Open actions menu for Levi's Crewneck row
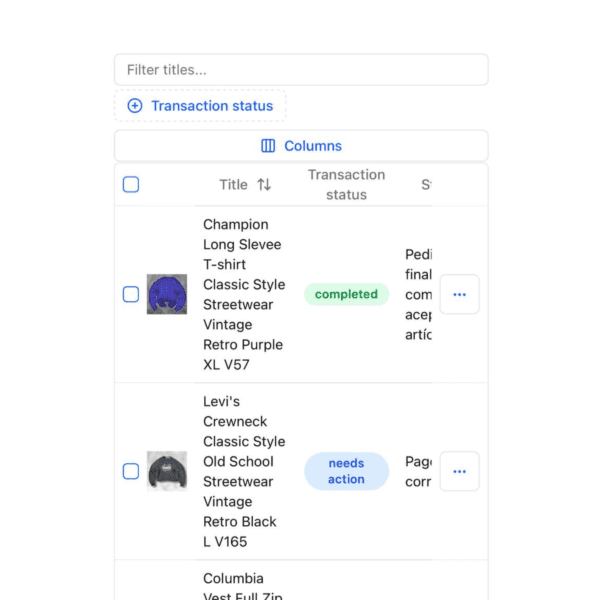 pos(459,472)
